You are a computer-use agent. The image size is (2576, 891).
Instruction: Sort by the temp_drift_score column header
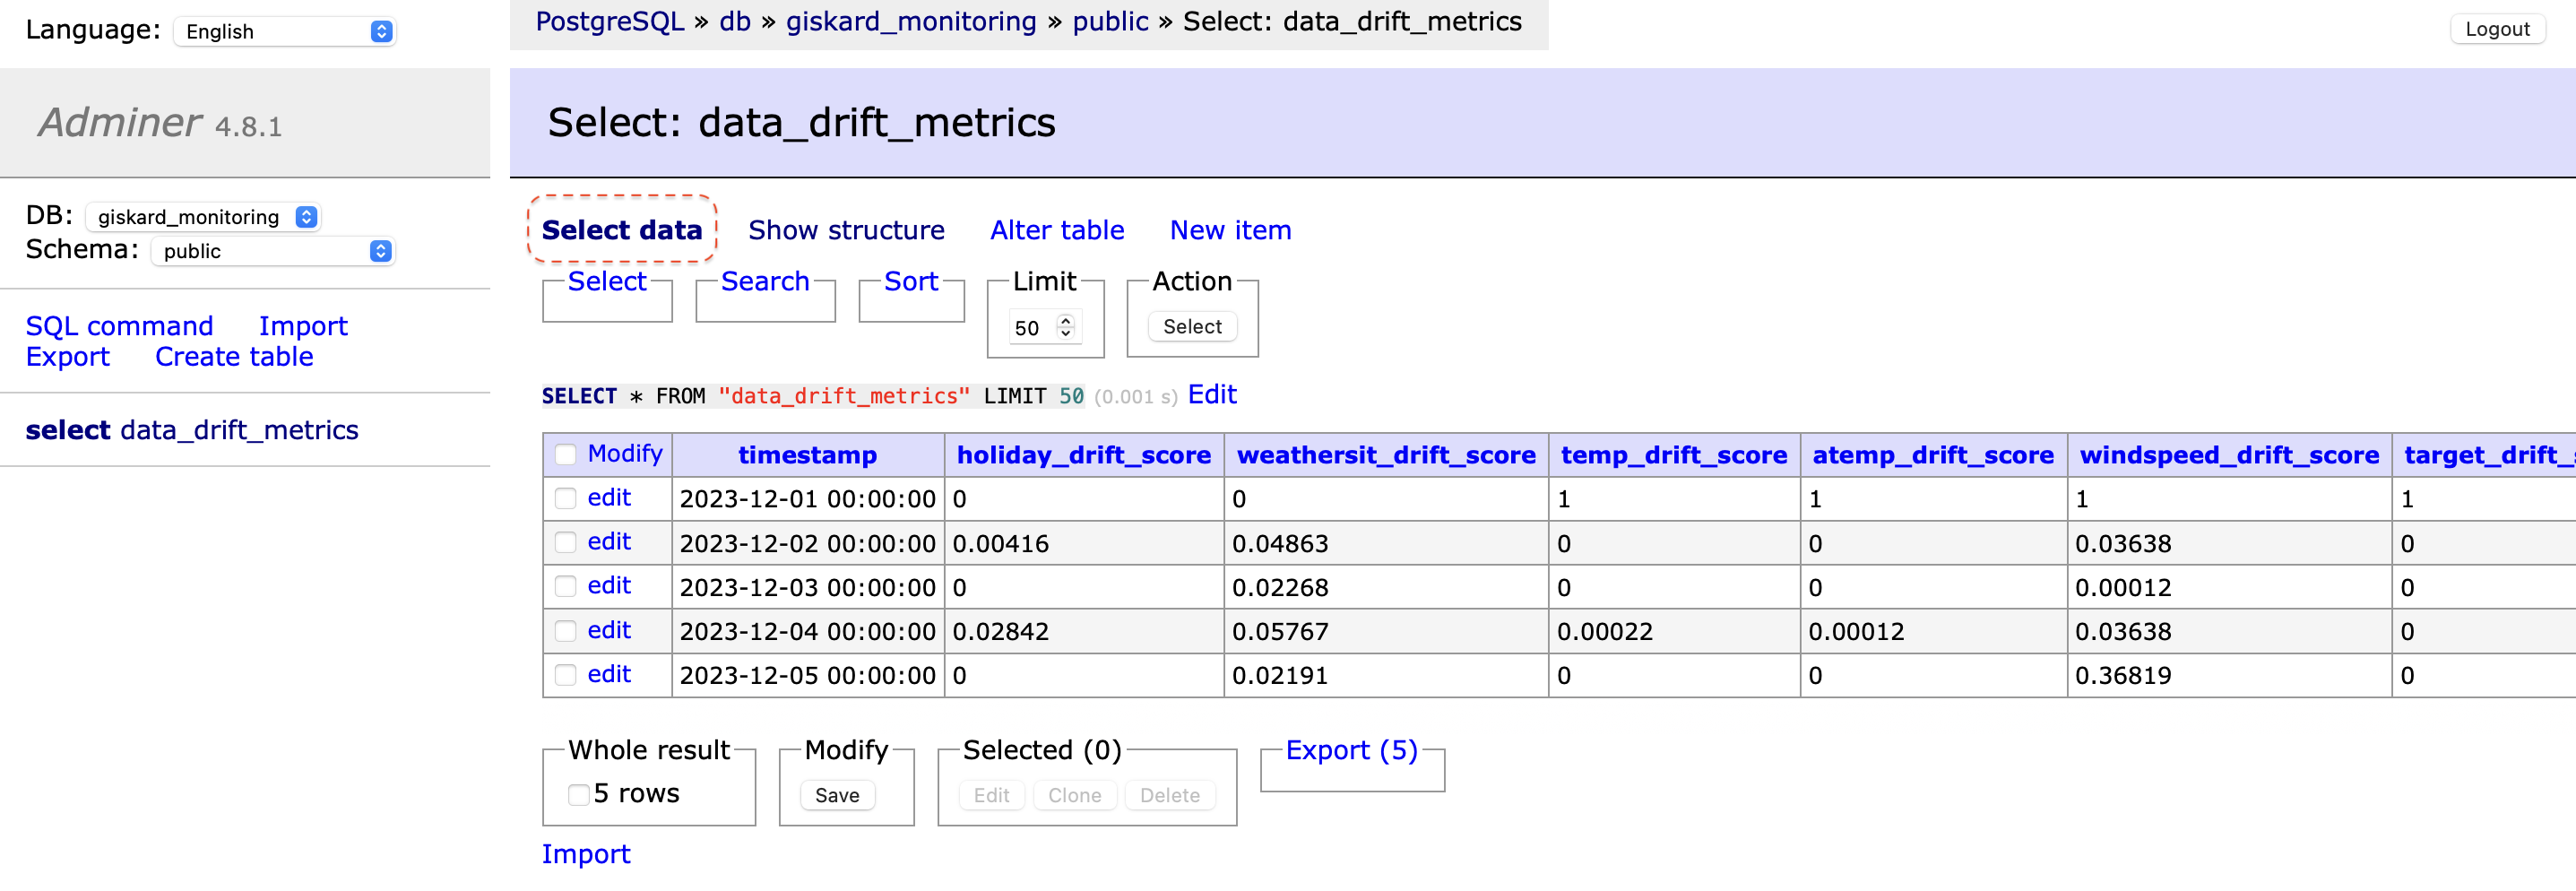[1674, 455]
